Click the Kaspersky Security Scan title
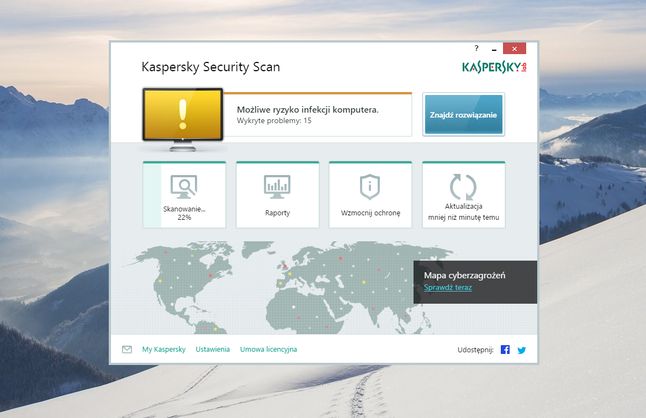The height and width of the screenshot is (418, 646). click(x=211, y=67)
